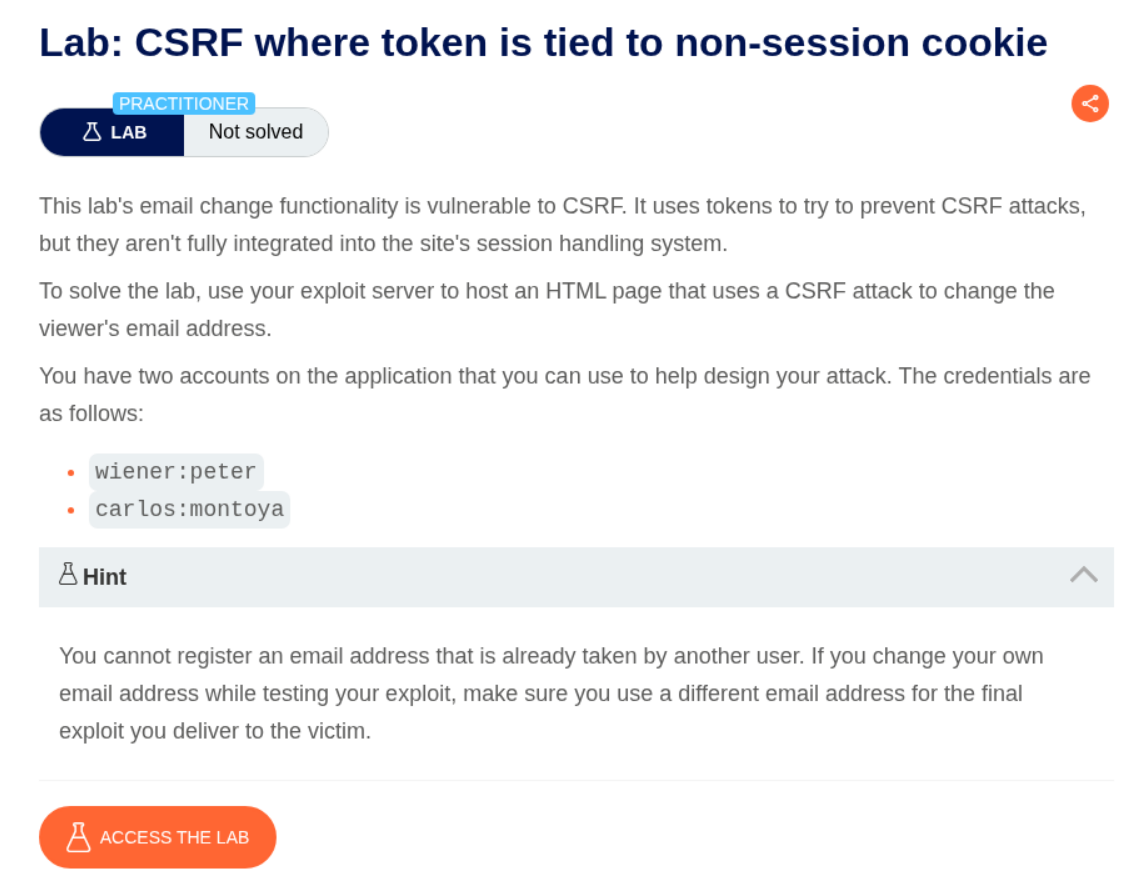Click flask icon in ACCESS THE LAB button
This screenshot has height=878, width=1145.
(79, 837)
